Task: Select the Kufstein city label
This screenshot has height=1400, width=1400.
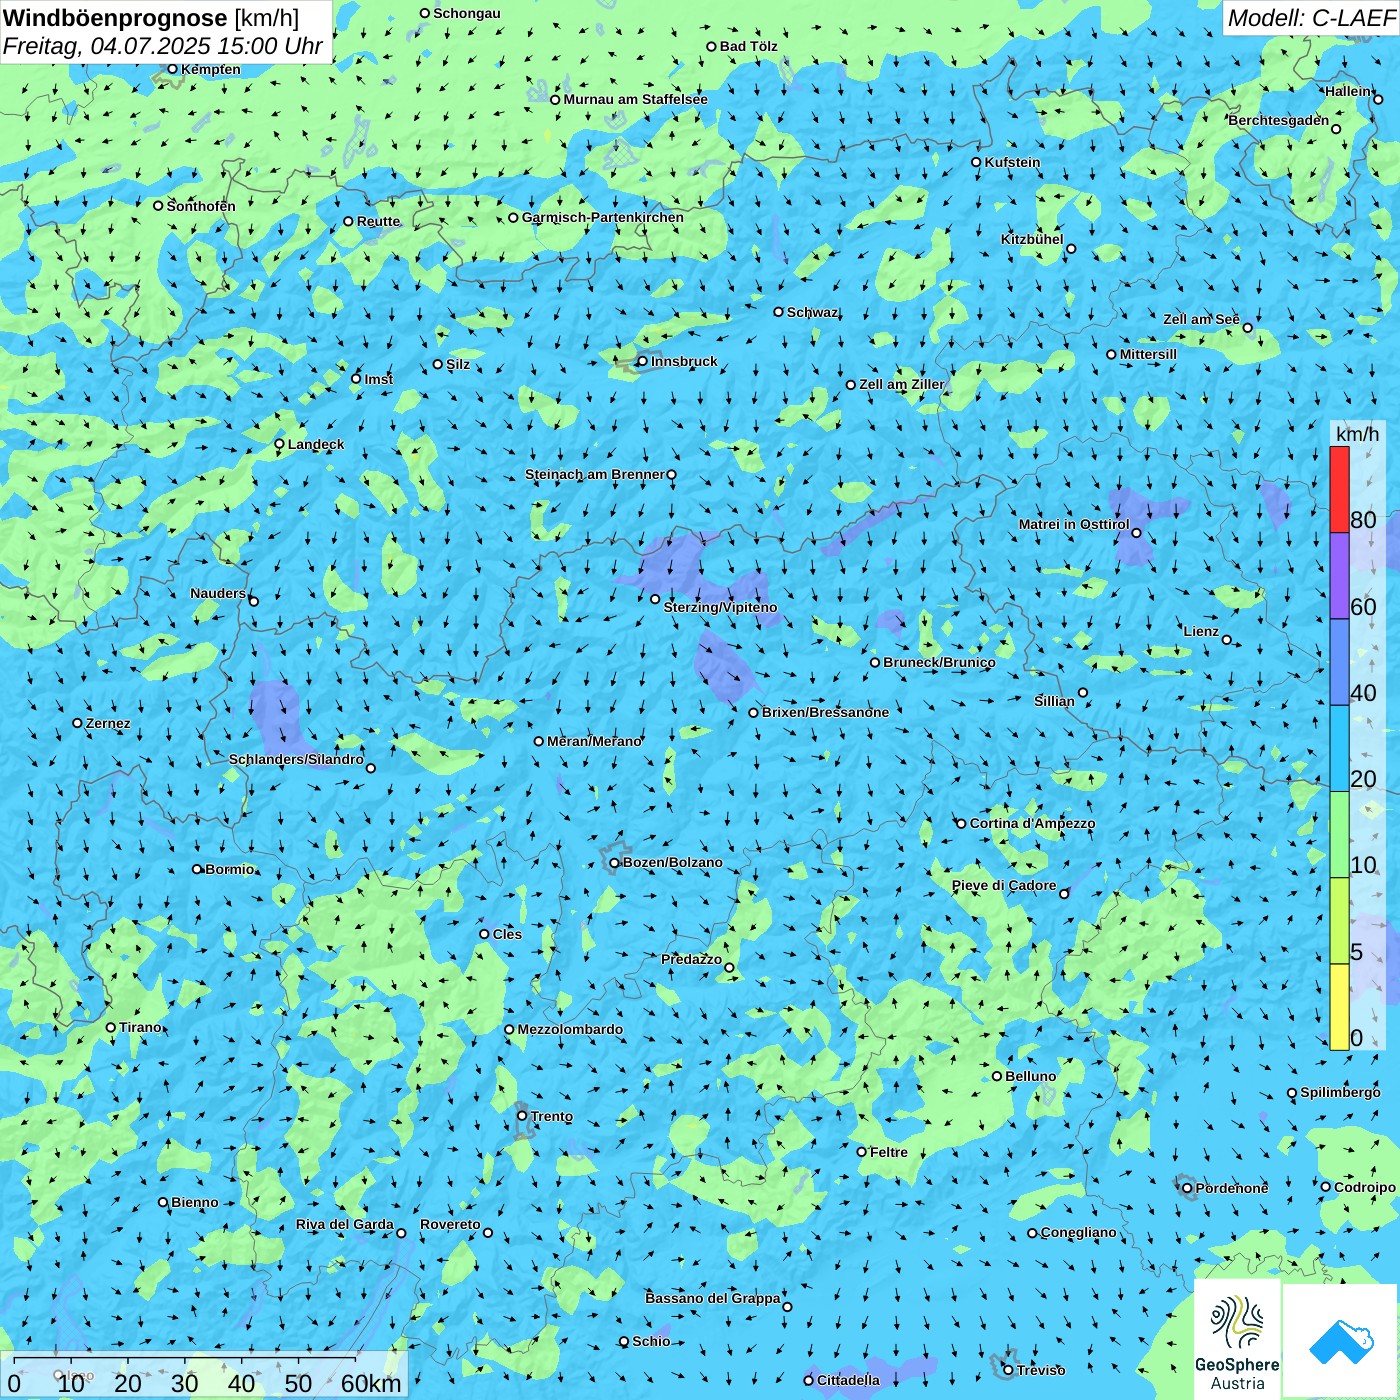Action: pyautogui.click(x=1012, y=162)
